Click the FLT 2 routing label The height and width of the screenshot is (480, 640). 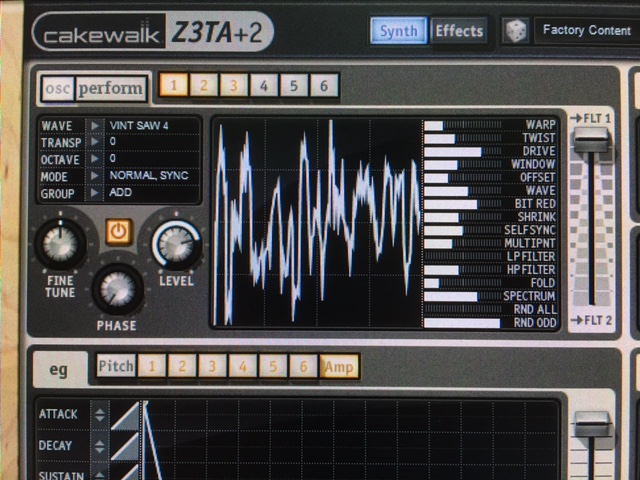pyautogui.click(x=591, y=320)
